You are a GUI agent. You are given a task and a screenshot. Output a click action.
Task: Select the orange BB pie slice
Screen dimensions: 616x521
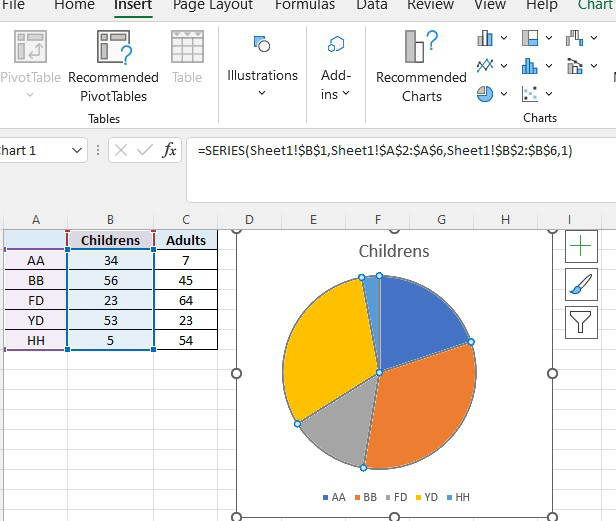coord(424,409)
